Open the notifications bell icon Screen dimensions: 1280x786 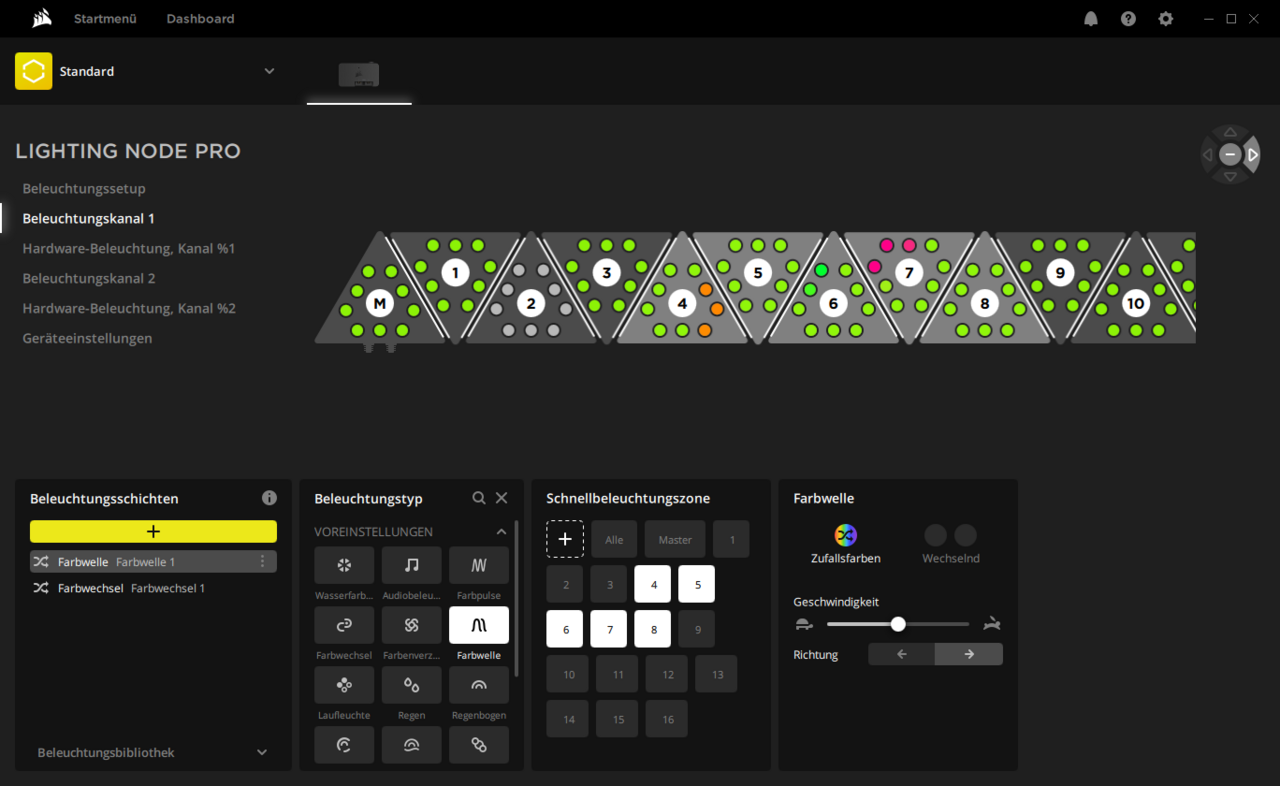[1091, 19]
